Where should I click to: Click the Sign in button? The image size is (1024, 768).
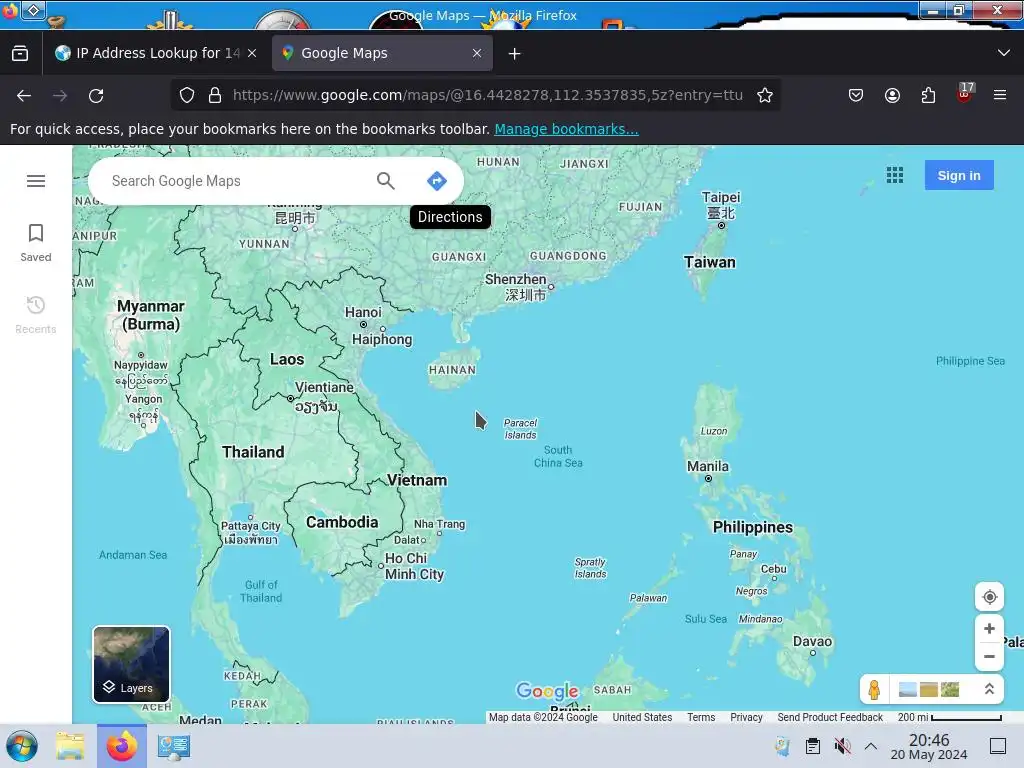(959, 175)
